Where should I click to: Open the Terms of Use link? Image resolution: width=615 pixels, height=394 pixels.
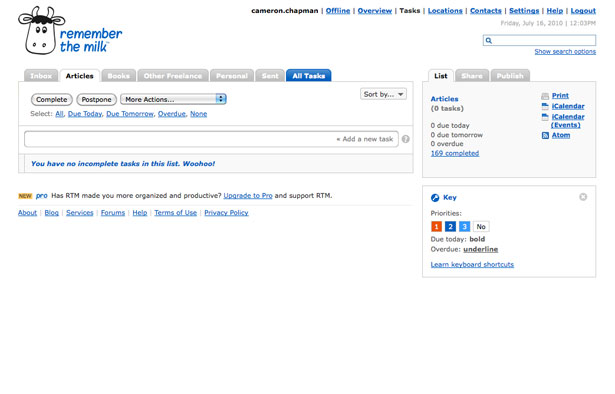click(x=175, y=213)
